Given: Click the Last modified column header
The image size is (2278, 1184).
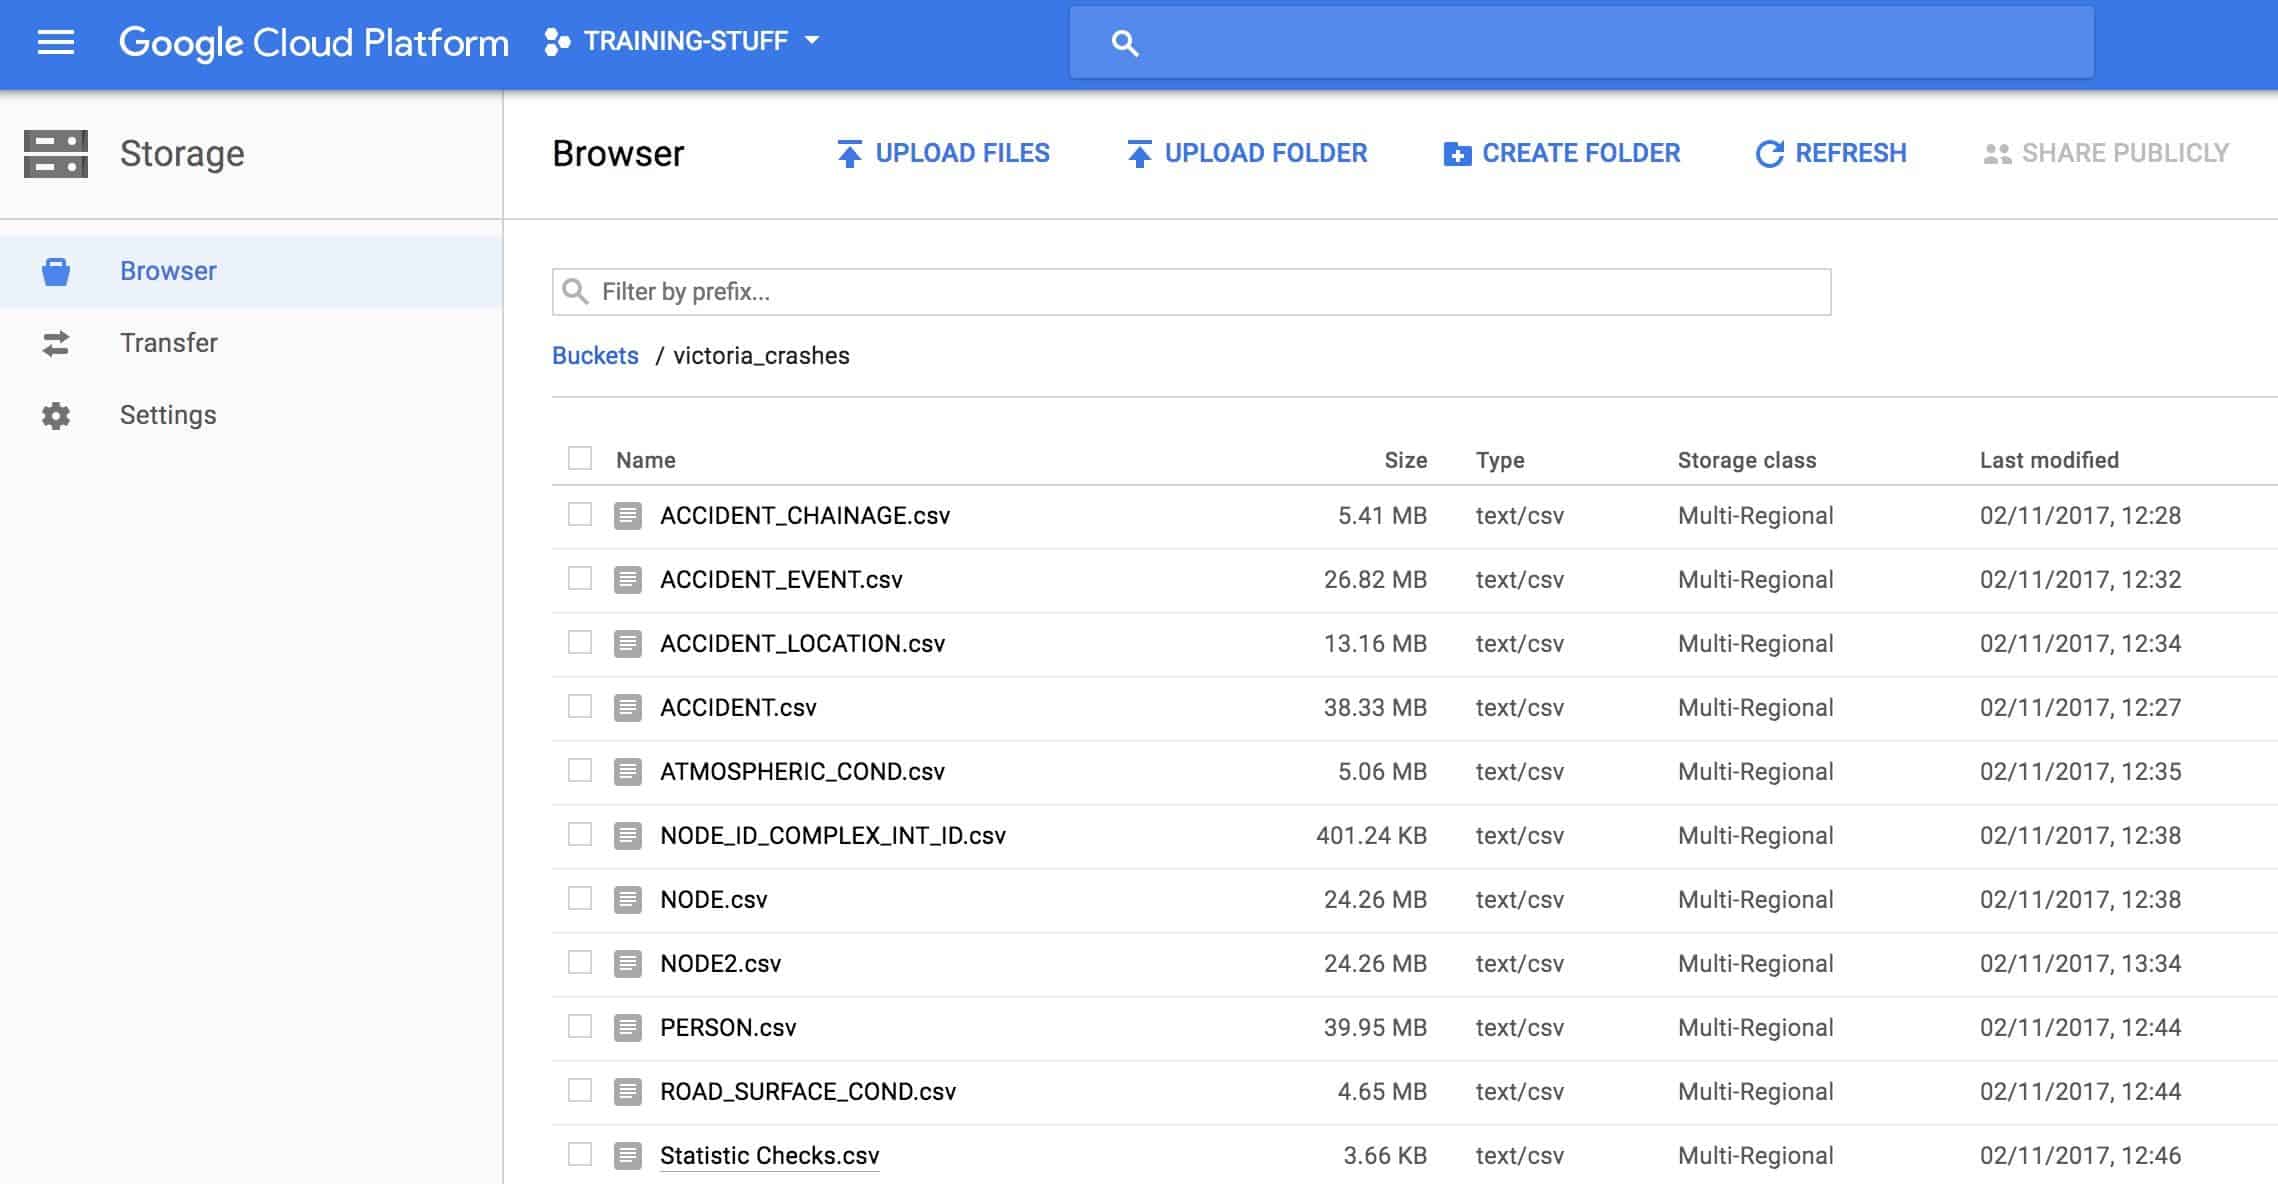Looking at the screenshot, I should [2049, 460].
